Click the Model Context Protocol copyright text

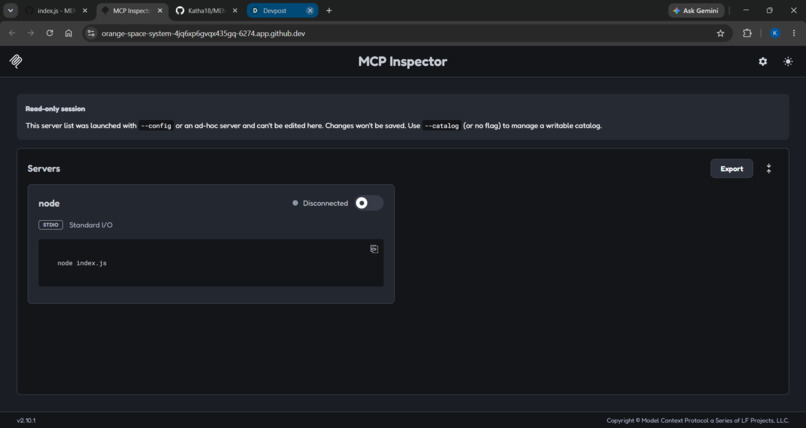coord(698,420)
